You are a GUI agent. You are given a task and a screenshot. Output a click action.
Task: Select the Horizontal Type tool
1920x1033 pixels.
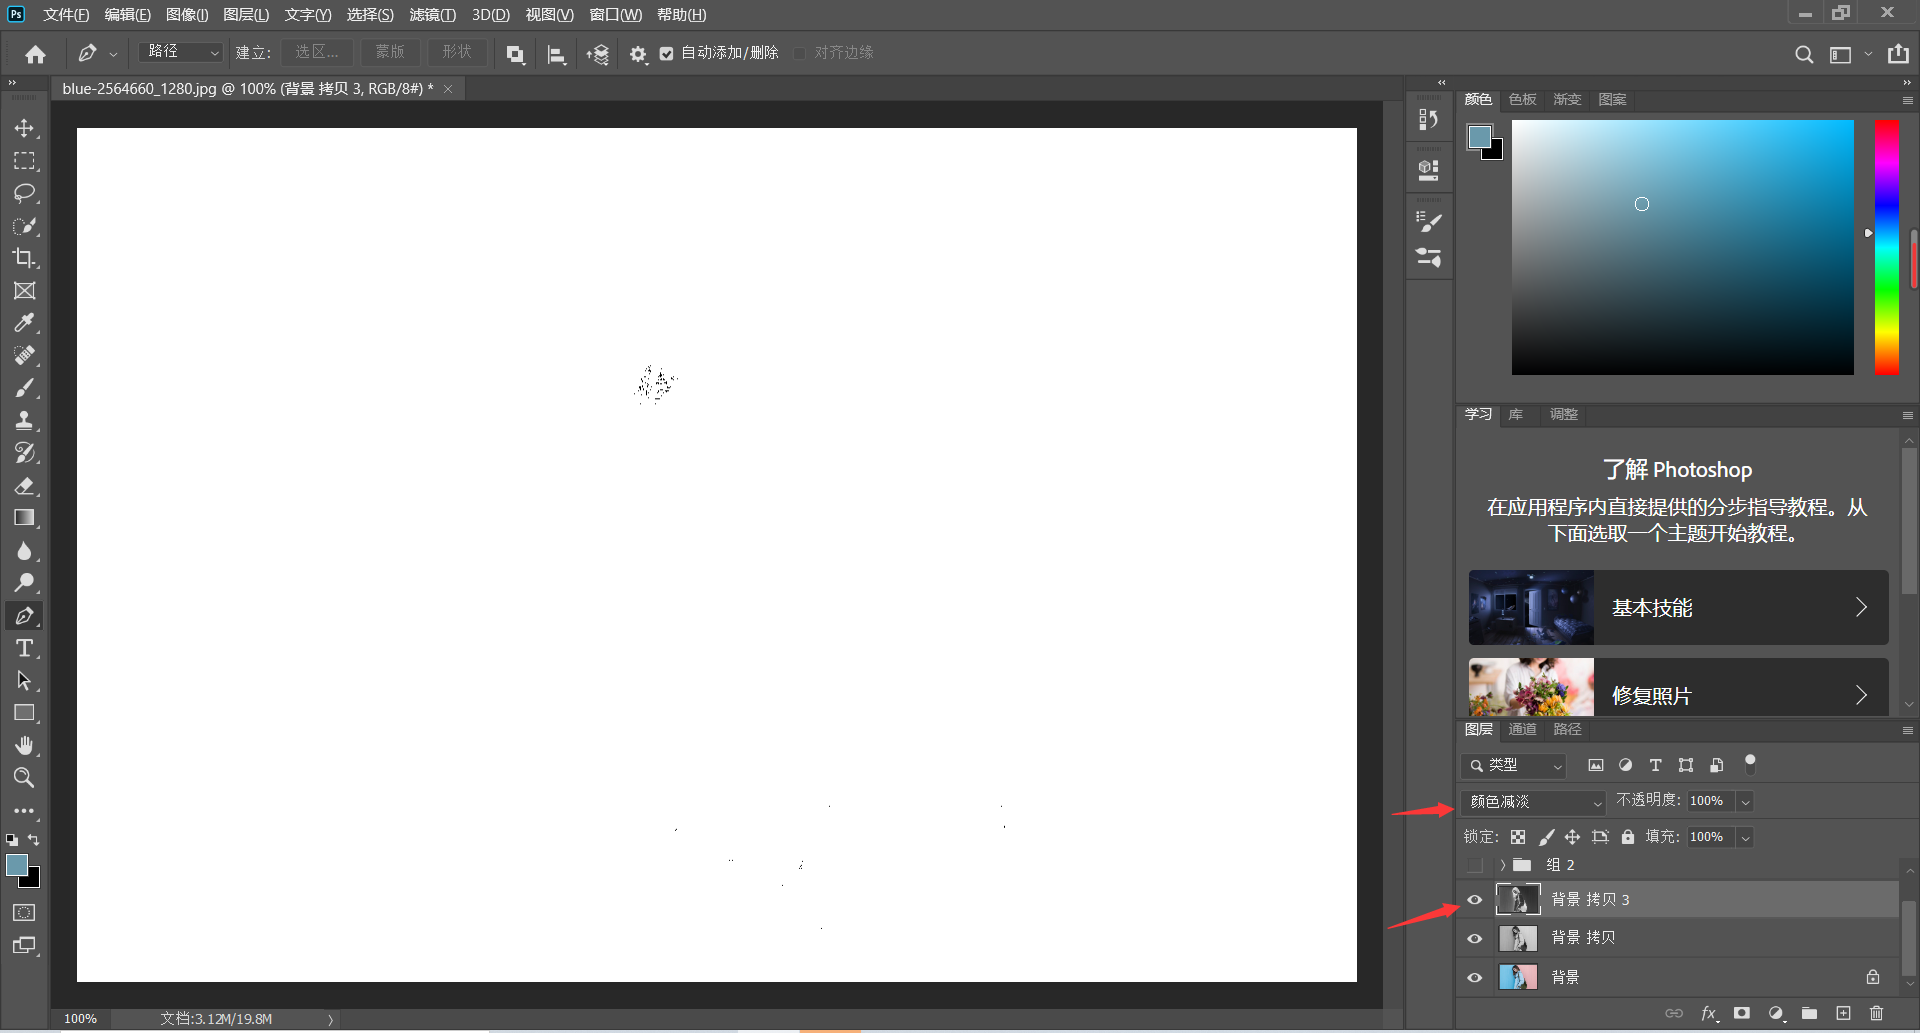(x=24, y=648)
